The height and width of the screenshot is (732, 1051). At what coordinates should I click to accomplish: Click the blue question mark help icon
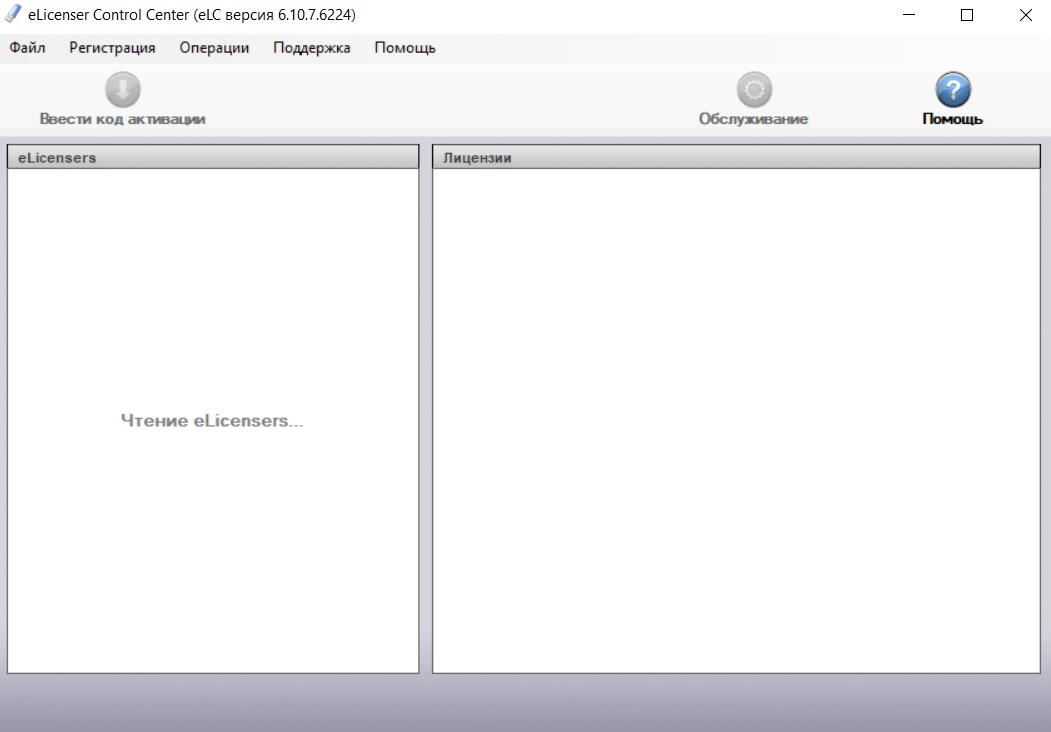coord(952,89)
